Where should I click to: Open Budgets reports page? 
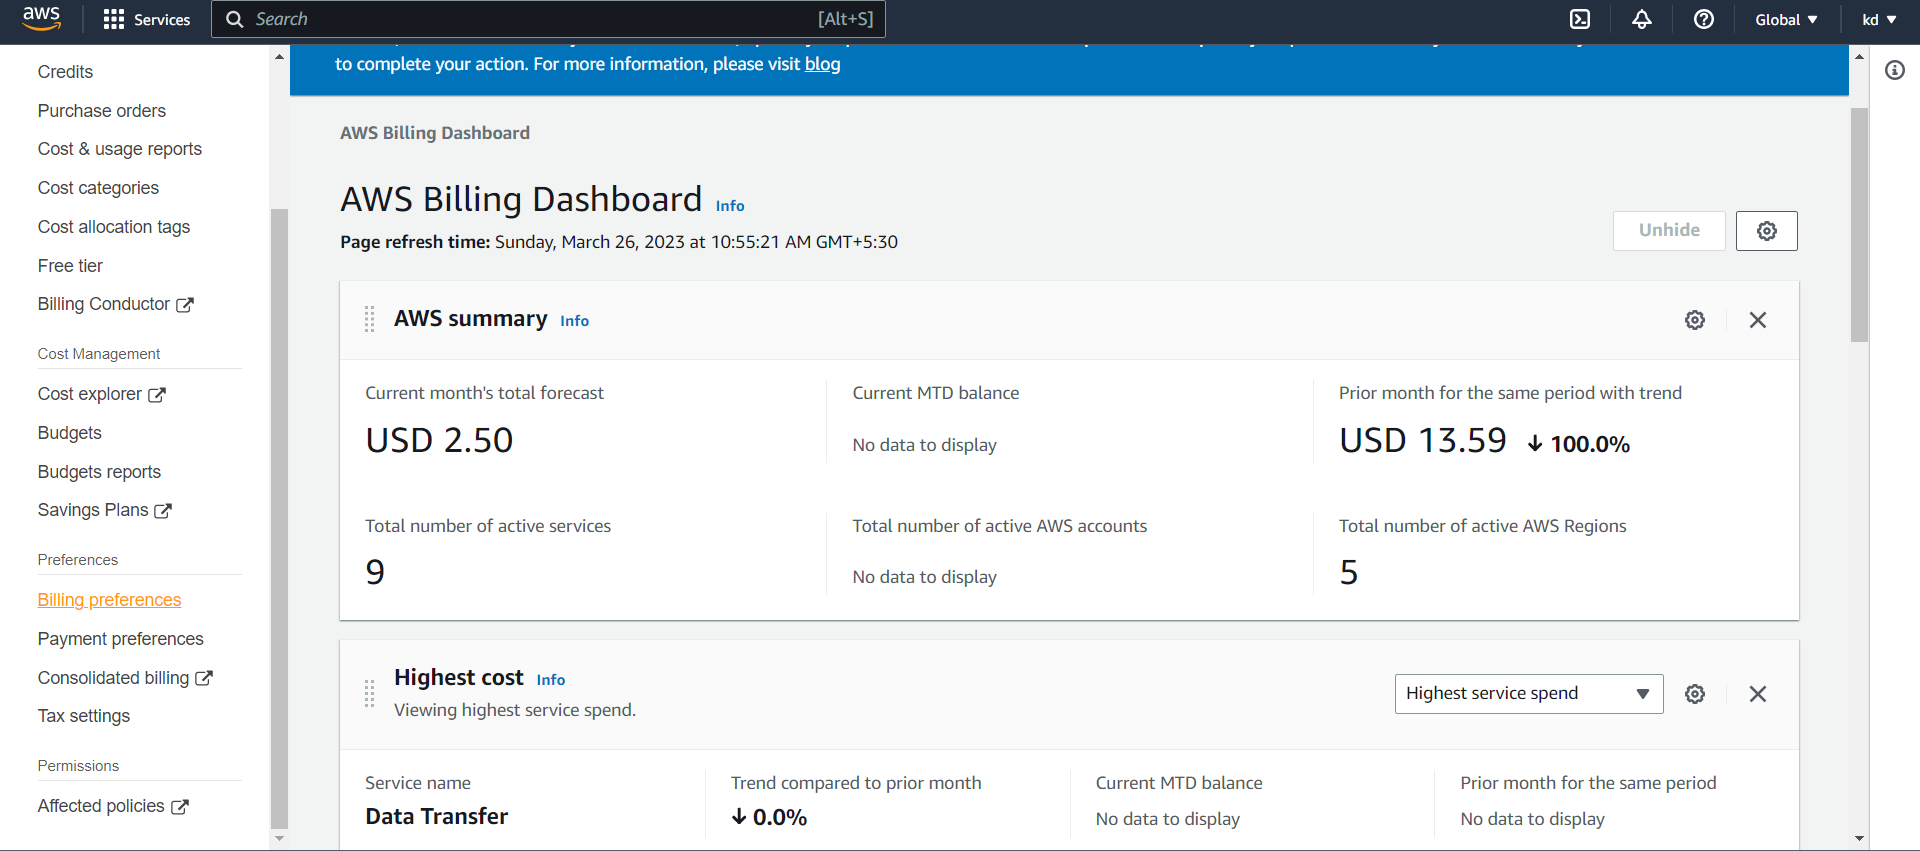(x=99, y=472)
